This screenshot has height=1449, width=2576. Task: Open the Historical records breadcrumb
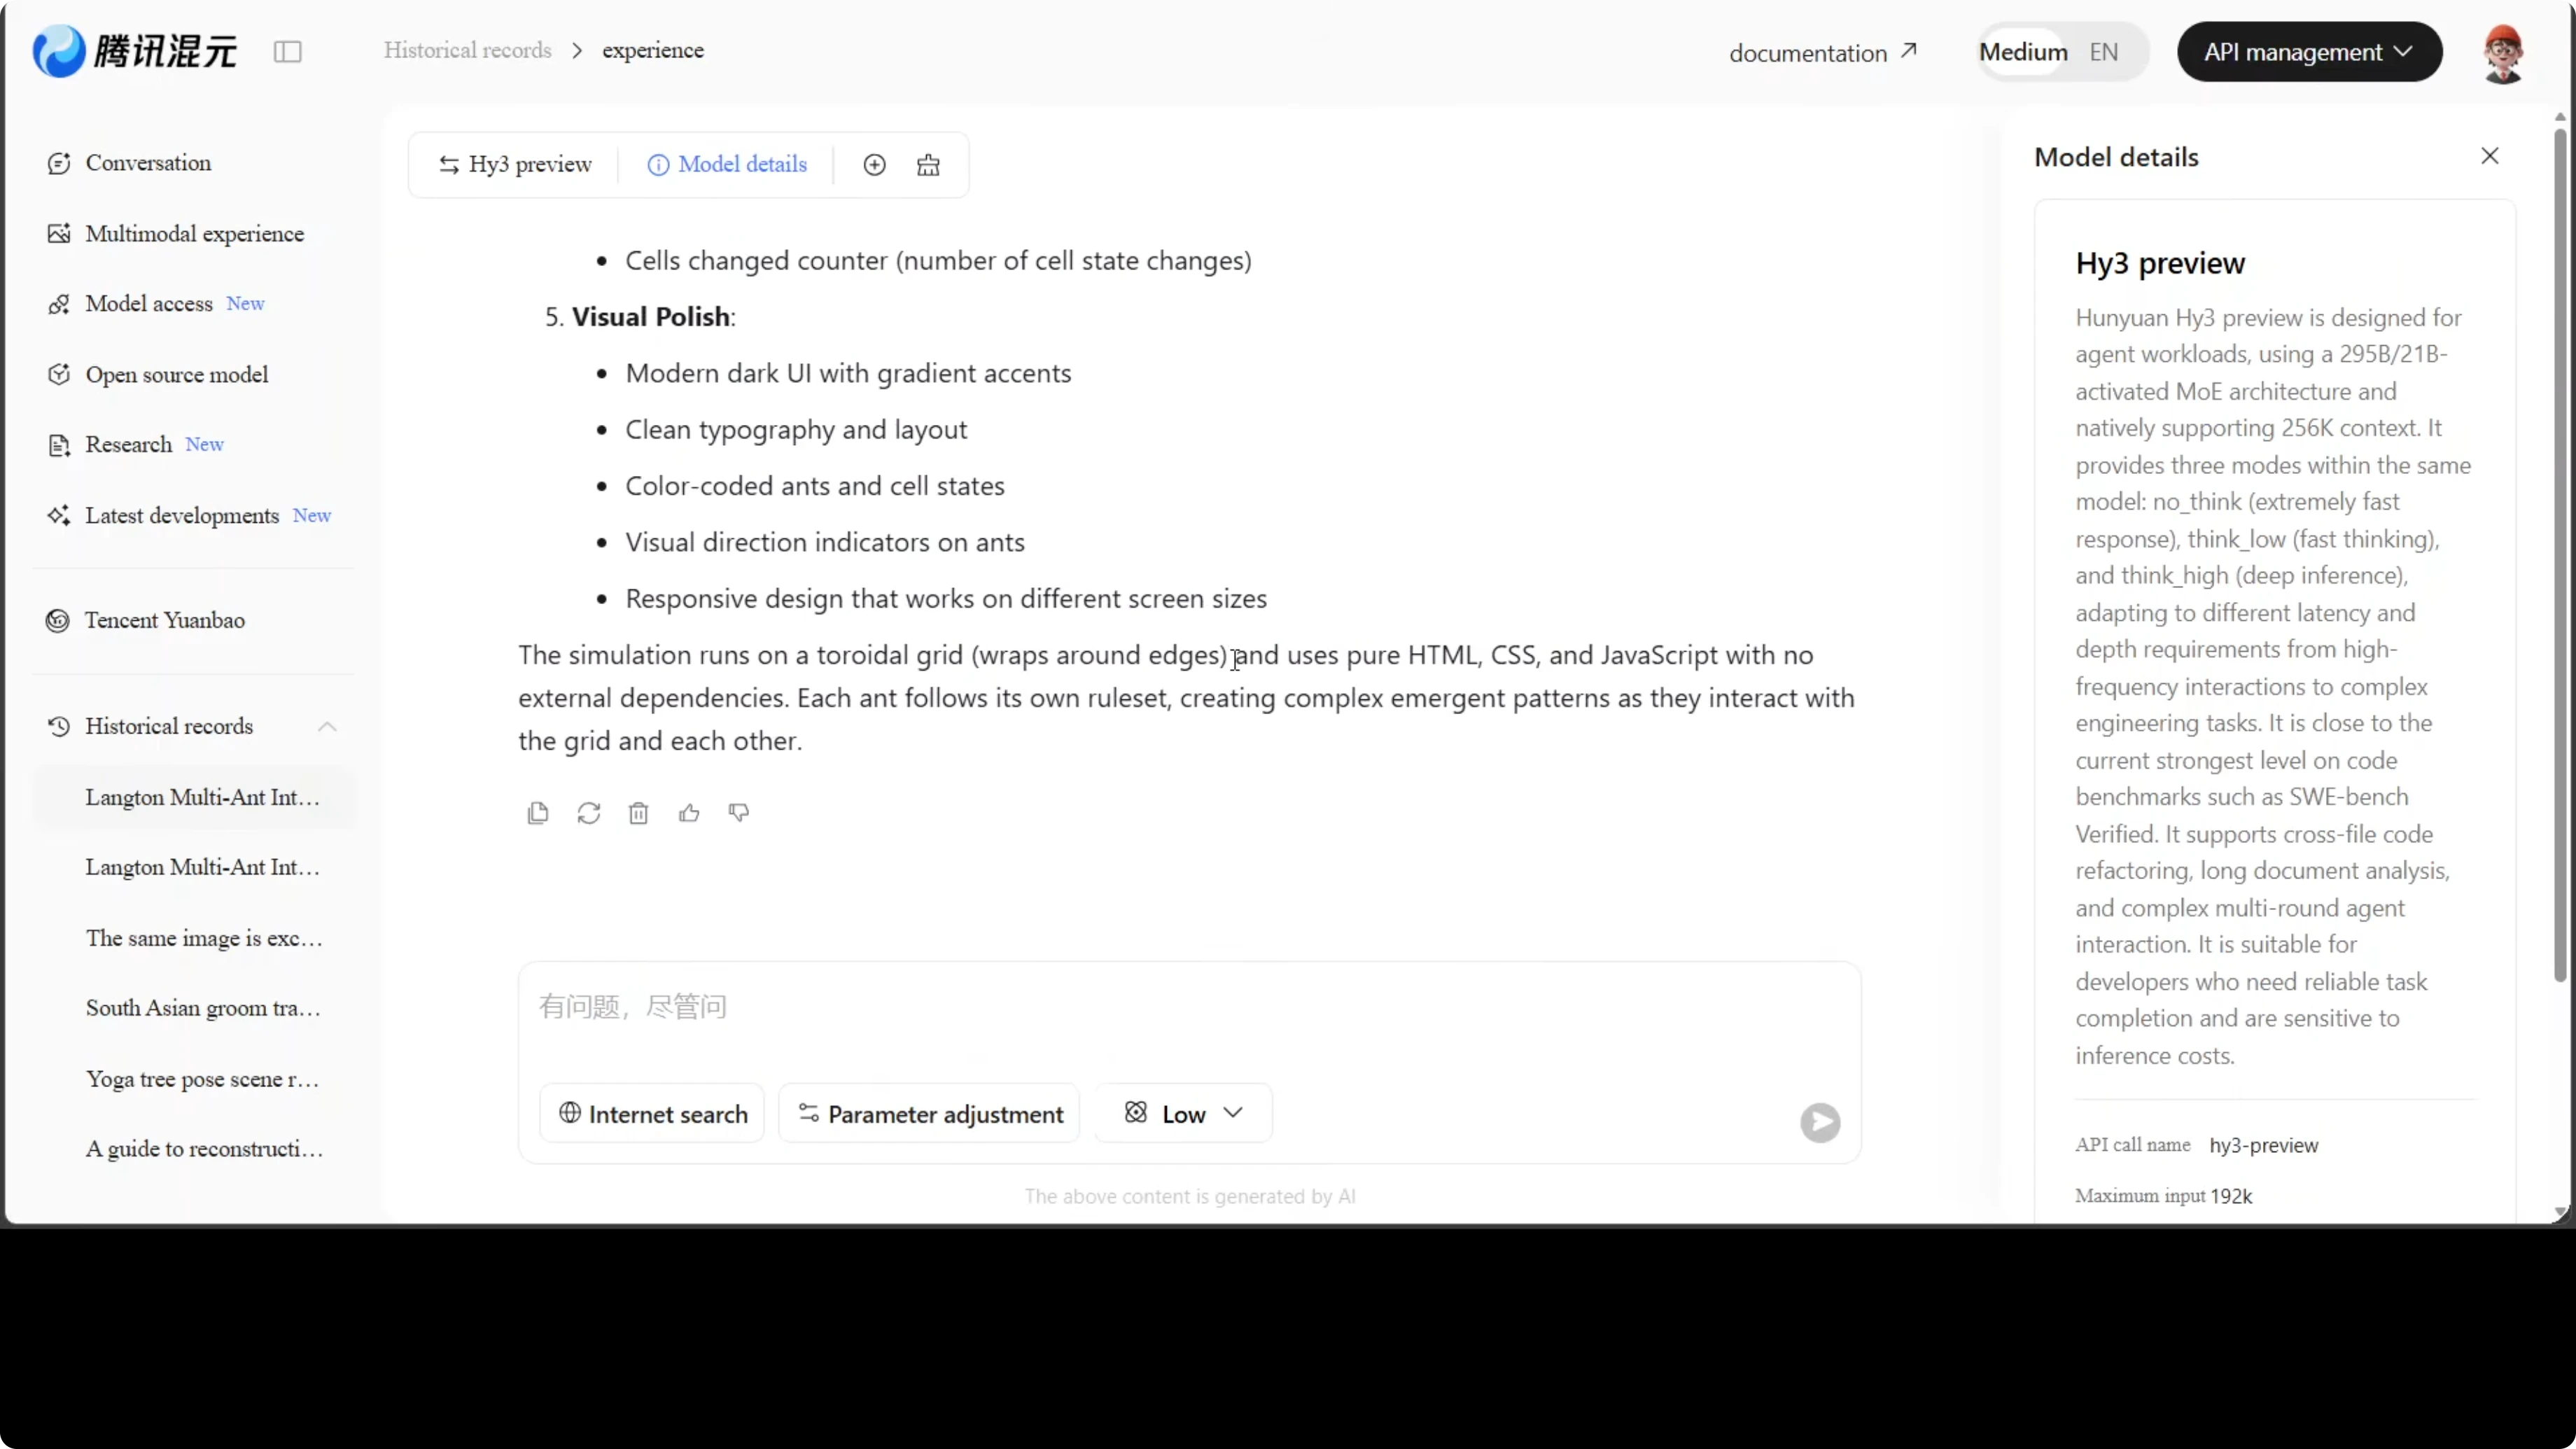[x=466, y=50]
